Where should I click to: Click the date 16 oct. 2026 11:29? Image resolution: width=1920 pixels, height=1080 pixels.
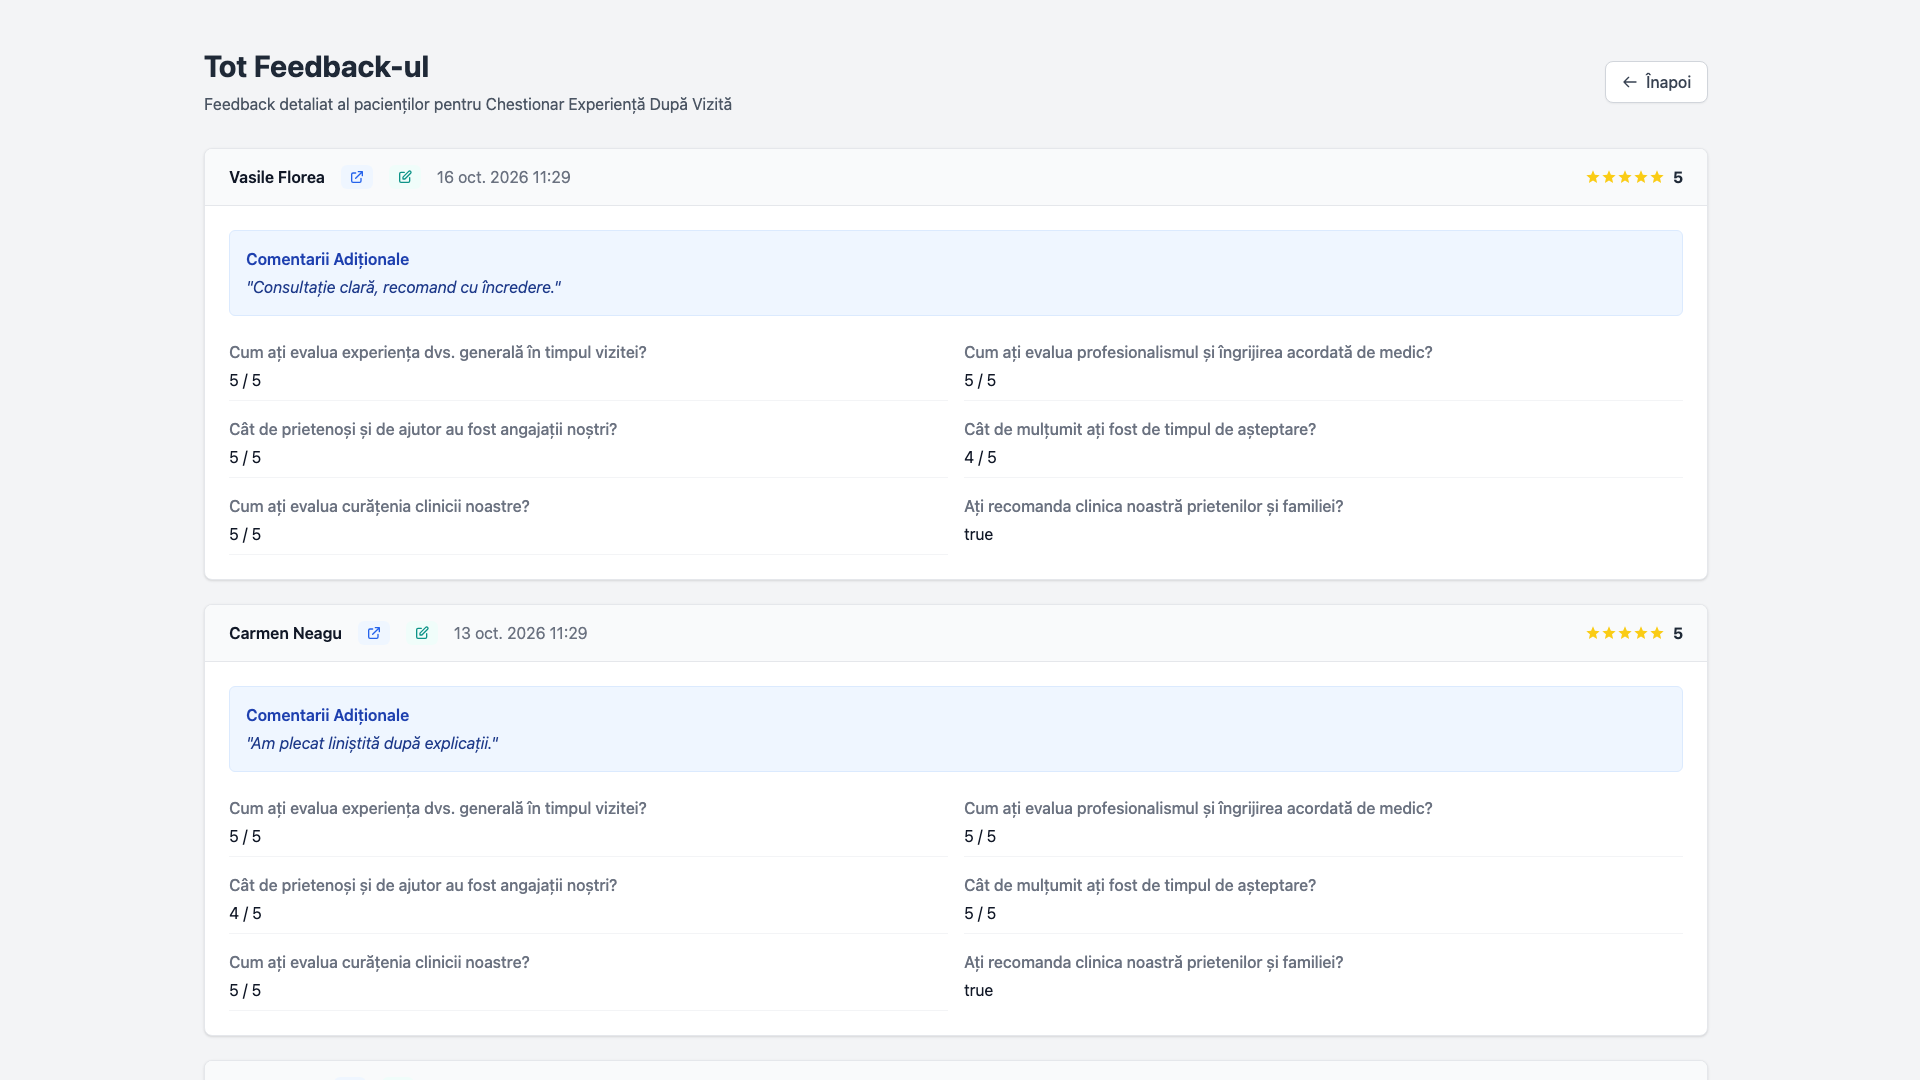[503, 177]
